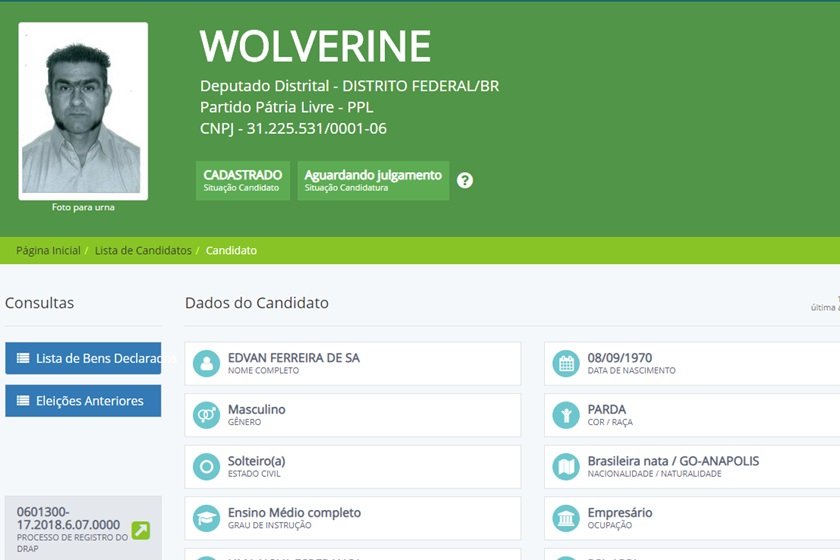Click the Empresário occupation value
The image size is (840, 560).
[620, 513]
